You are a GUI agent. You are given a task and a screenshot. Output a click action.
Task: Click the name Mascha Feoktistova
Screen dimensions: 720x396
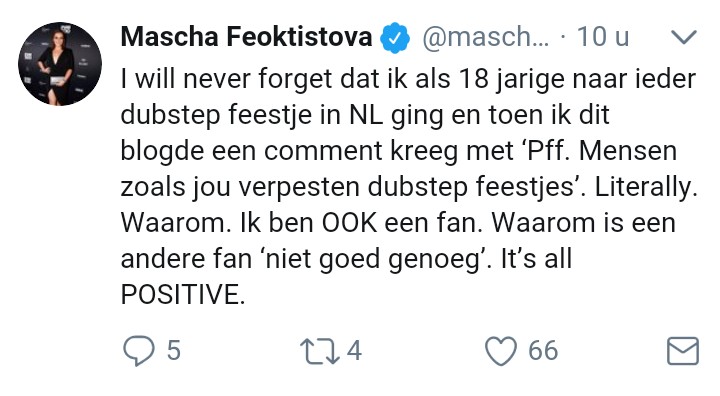246,37
